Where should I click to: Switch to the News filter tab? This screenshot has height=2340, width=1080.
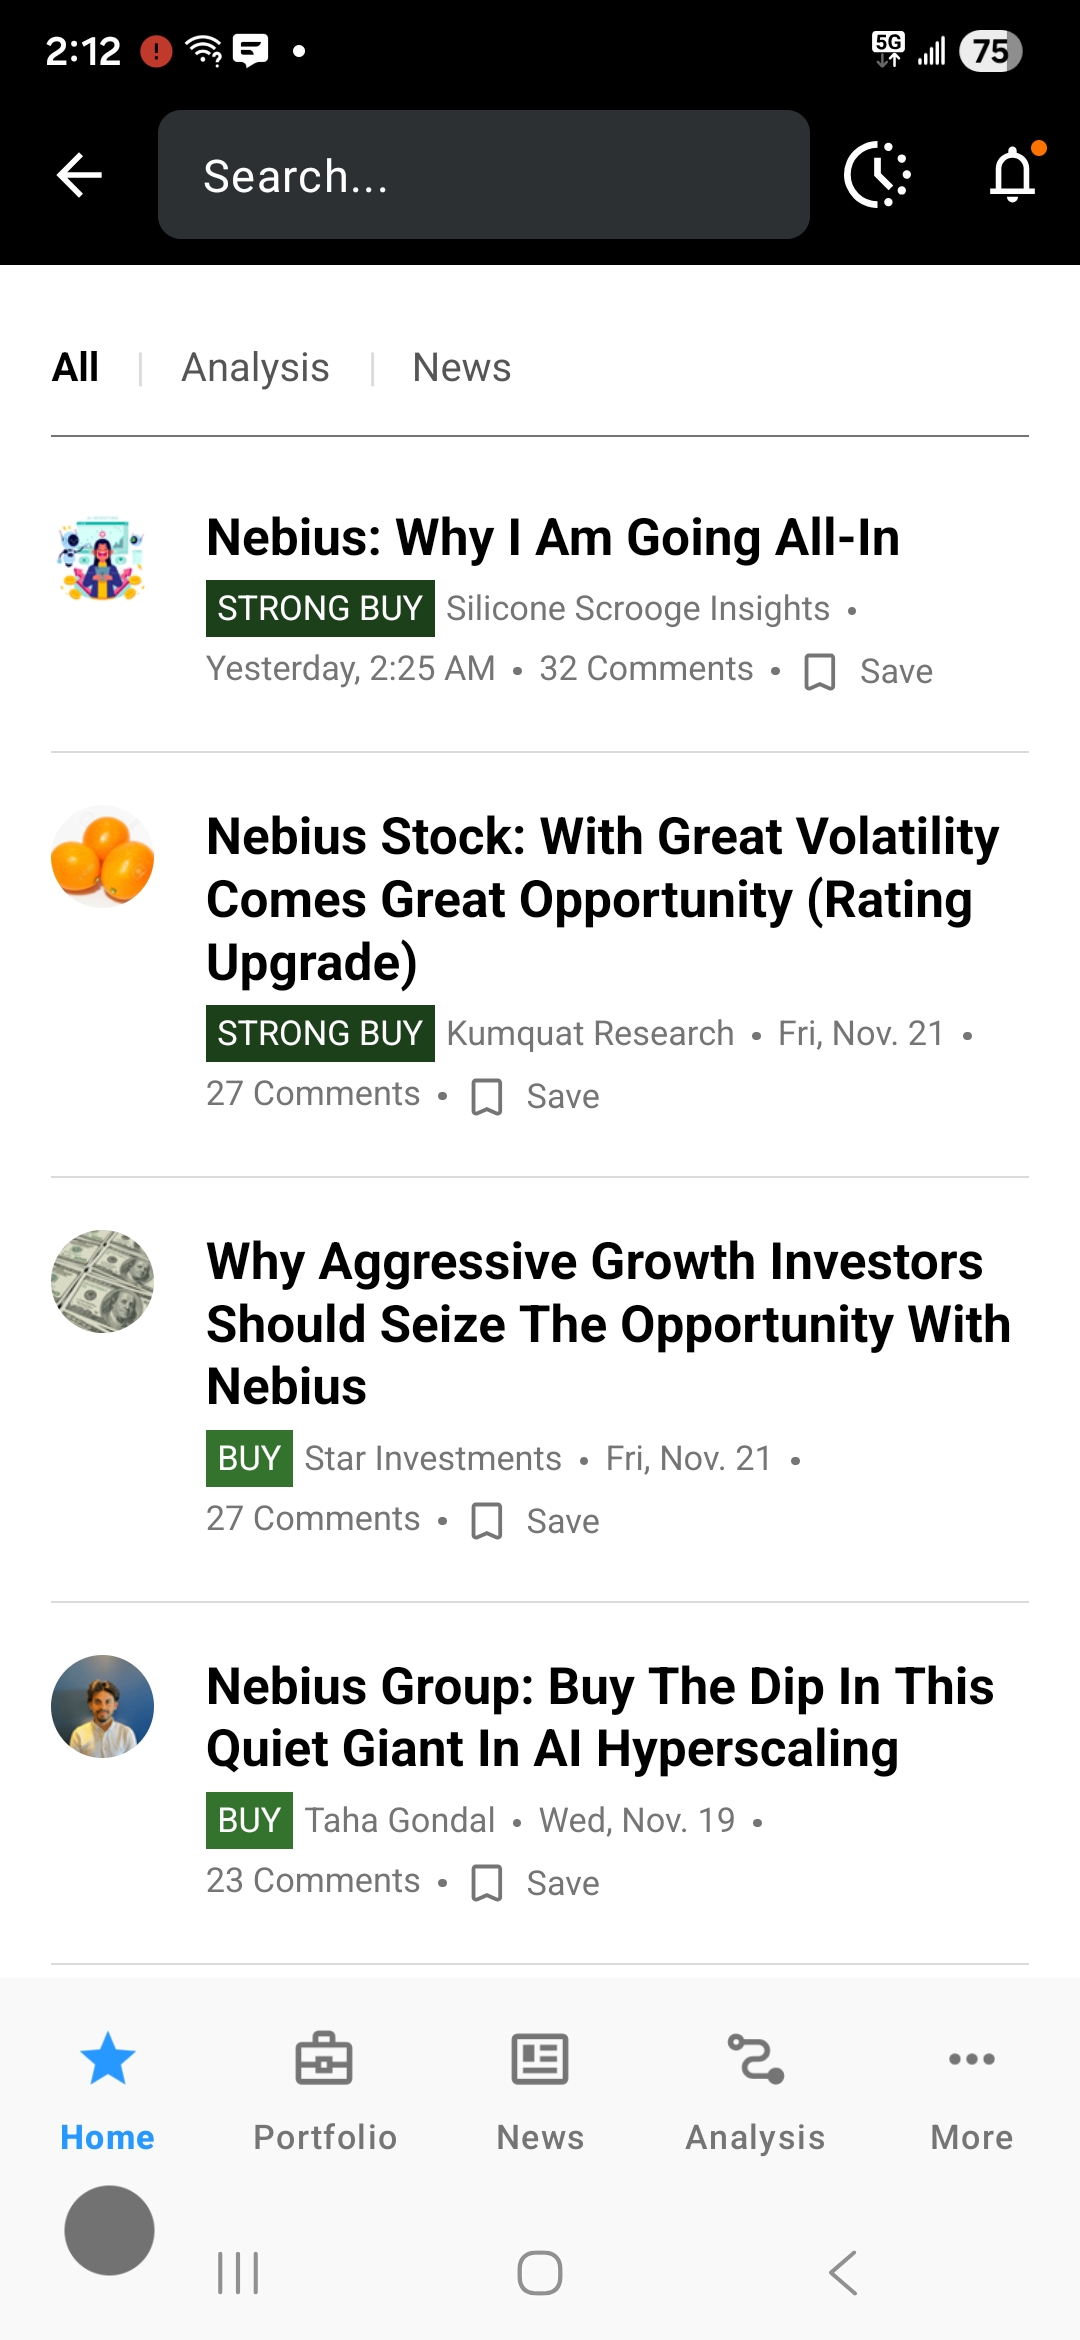click(461, 368)
